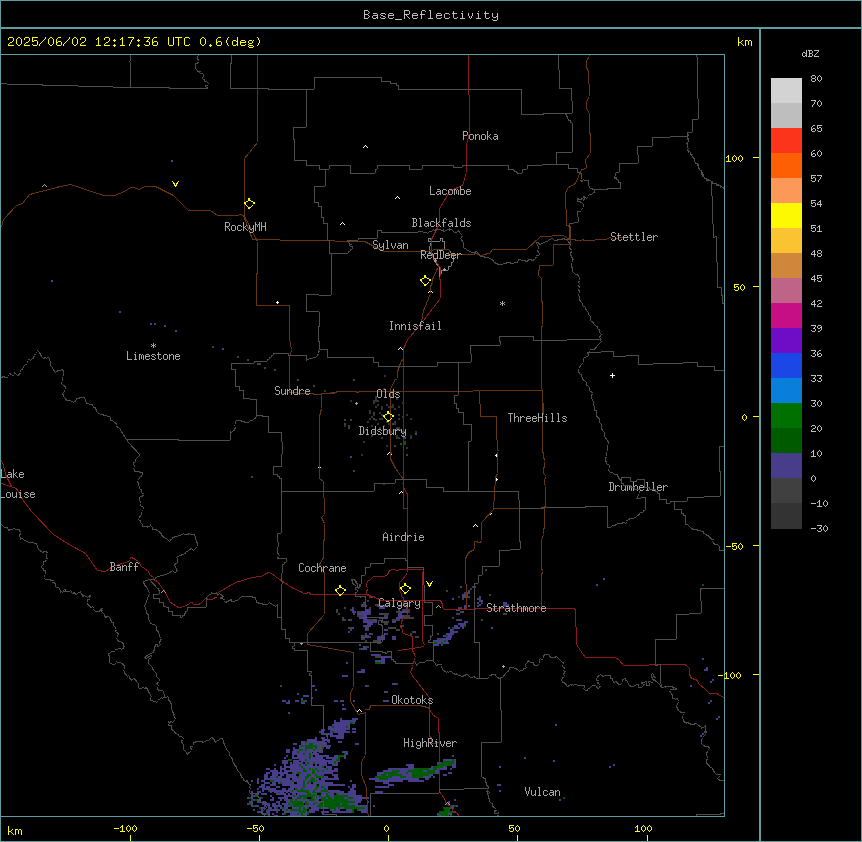Click the Vulcan label
Image resolution: width=862 pixels, height=842 pixels.
pos(543,792)
